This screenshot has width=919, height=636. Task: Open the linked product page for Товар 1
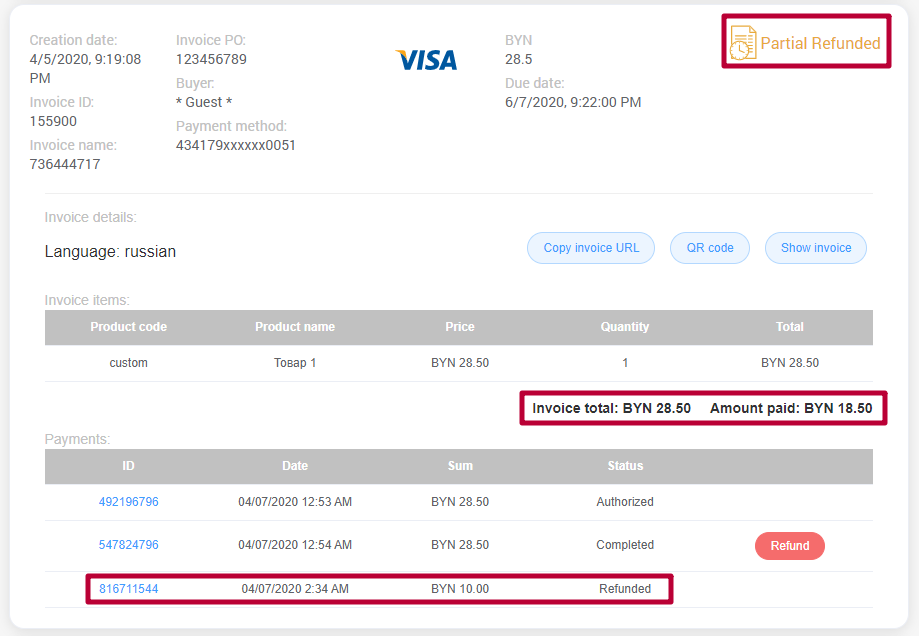(294, 363)
